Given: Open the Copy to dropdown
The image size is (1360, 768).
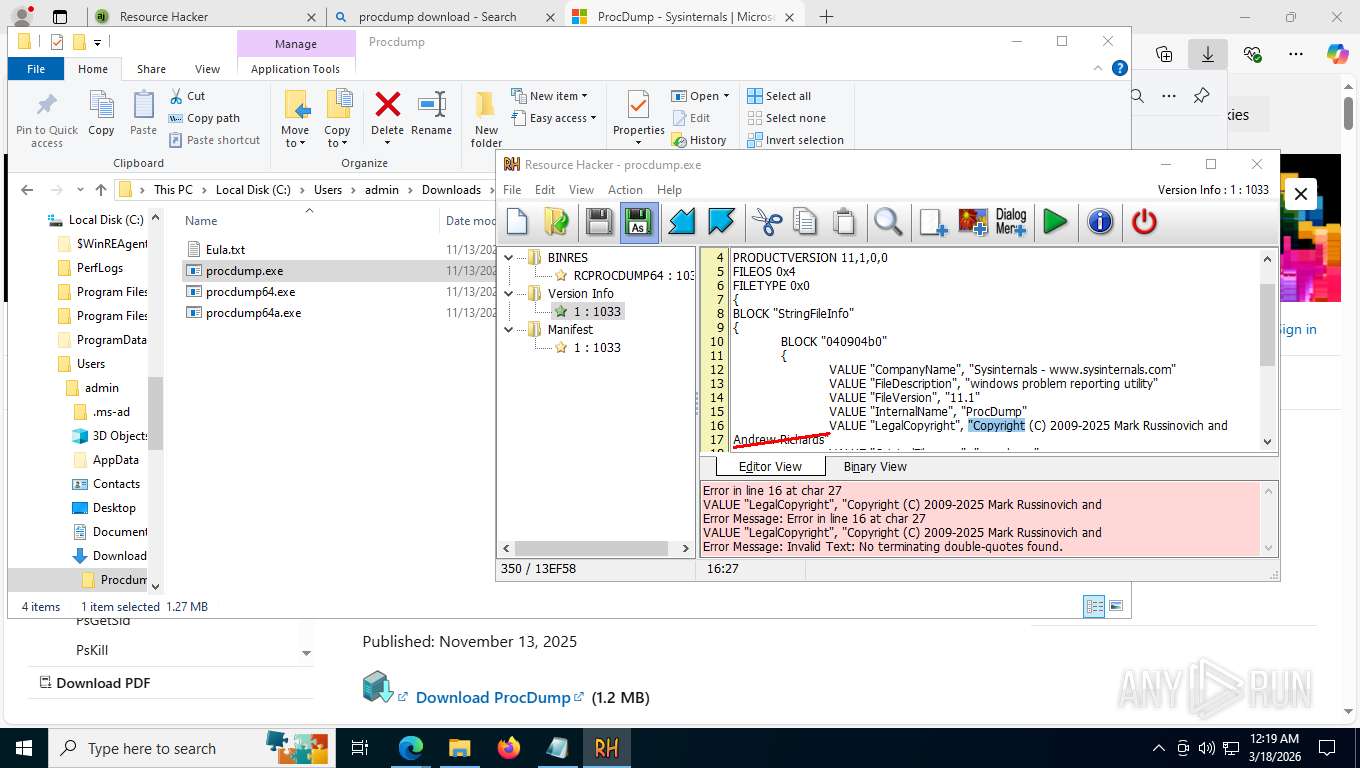Looking at the screenshot, I should click(x=337, y=137).
